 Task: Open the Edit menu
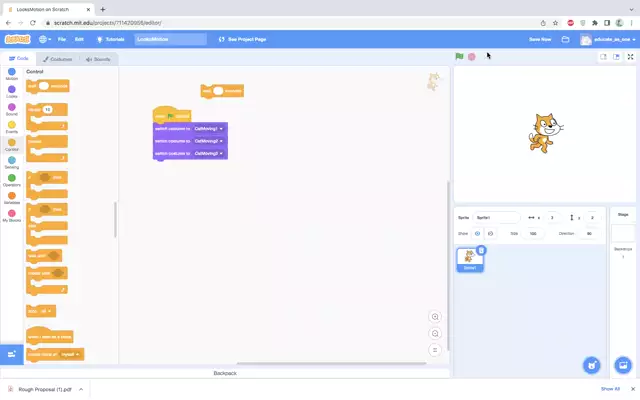point(79,39)
